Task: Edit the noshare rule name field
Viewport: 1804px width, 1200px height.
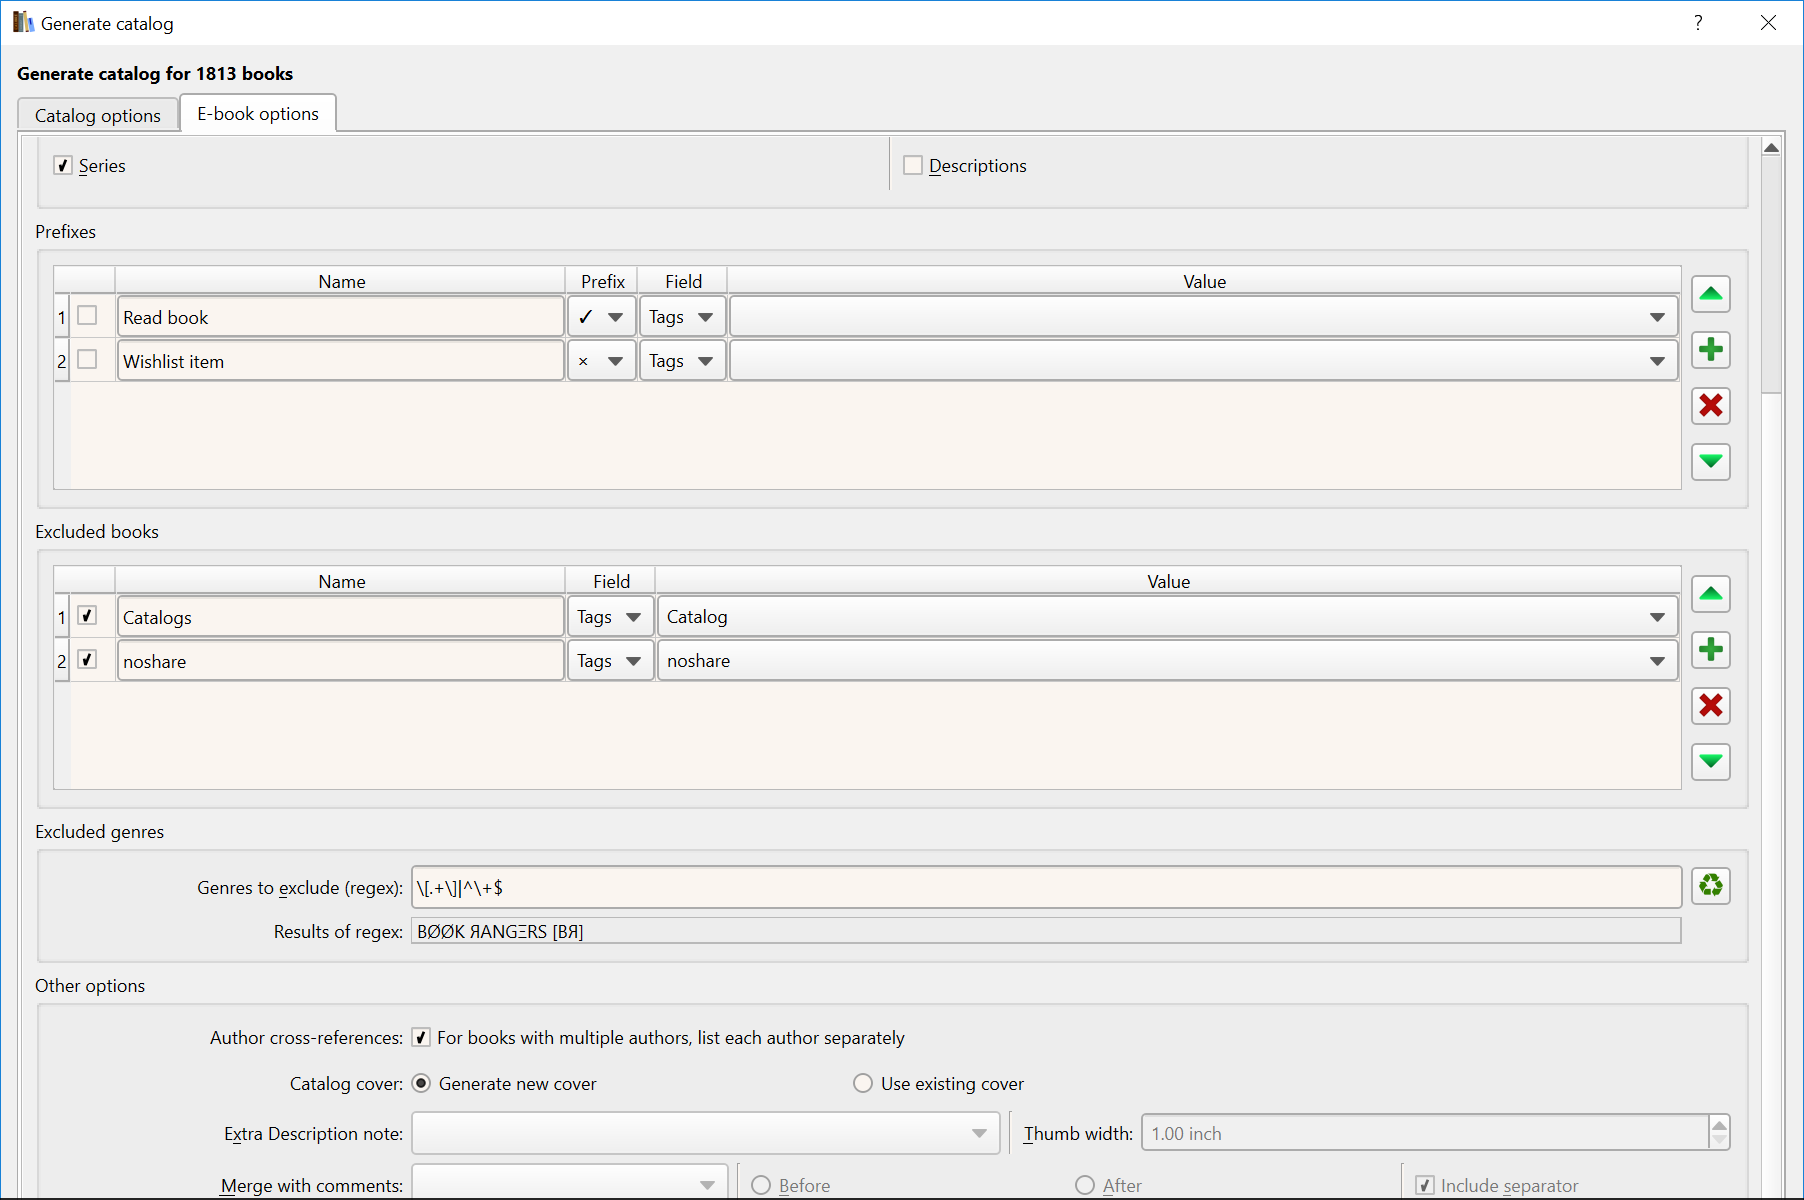Action: (341, 661)
